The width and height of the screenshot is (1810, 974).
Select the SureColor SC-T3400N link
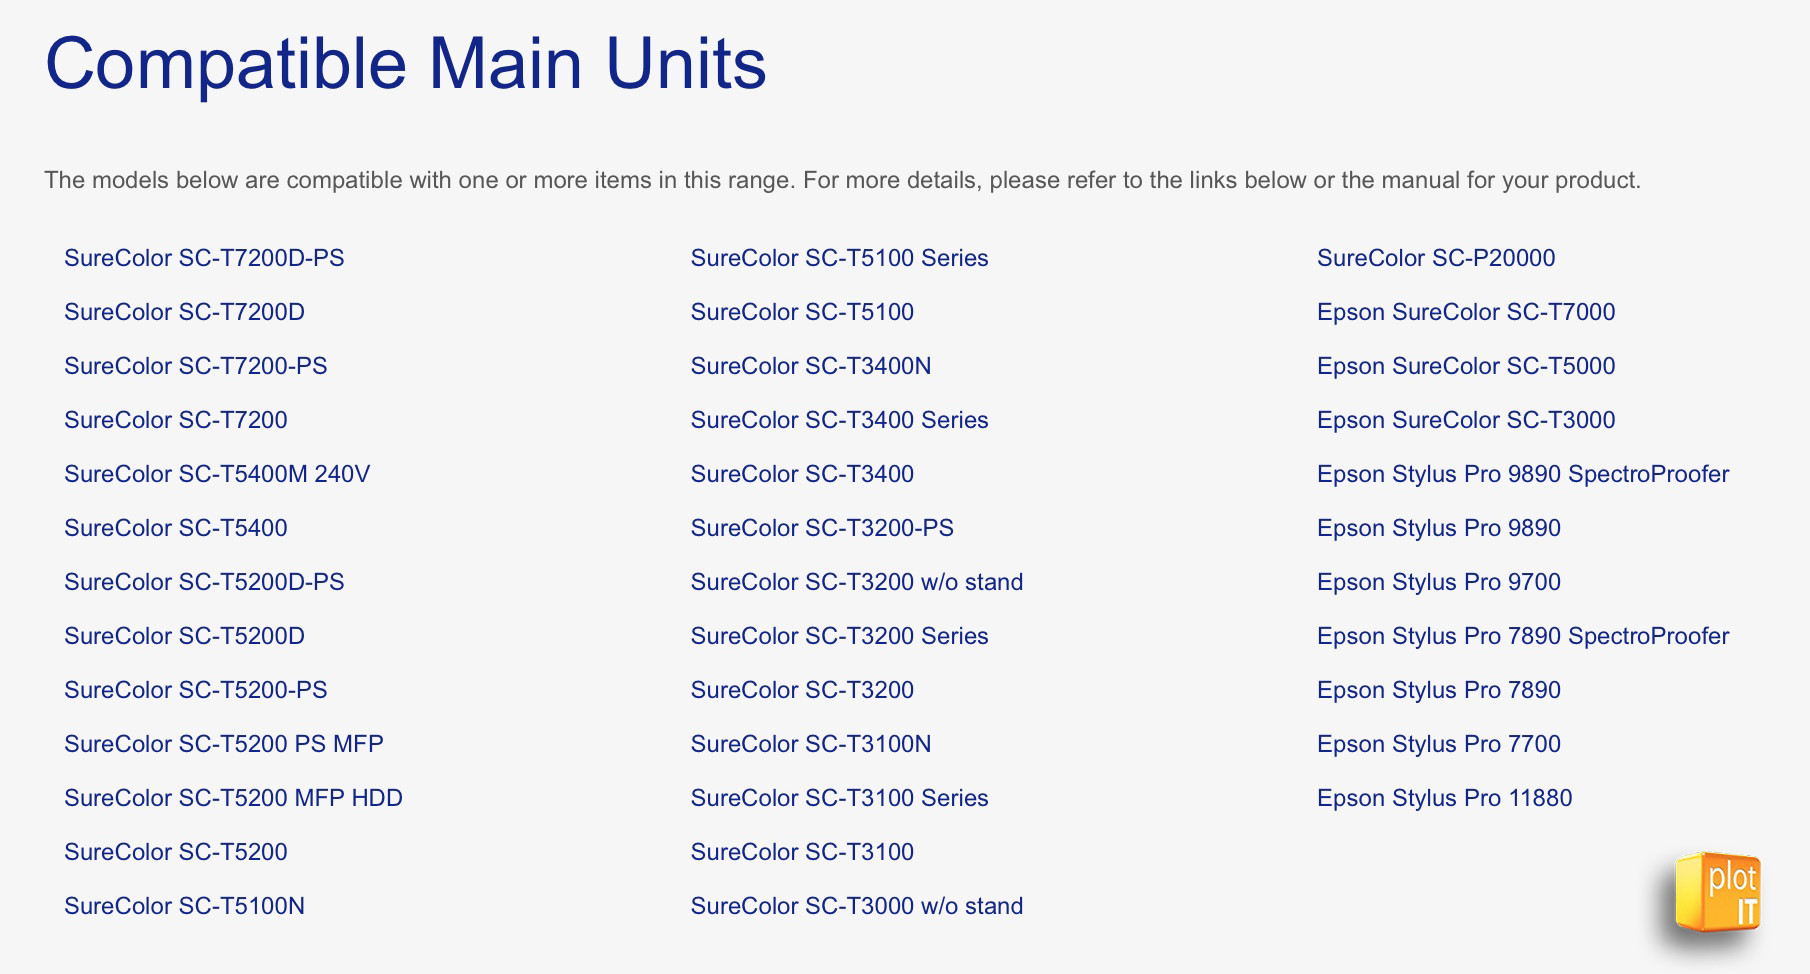(811, 366)
